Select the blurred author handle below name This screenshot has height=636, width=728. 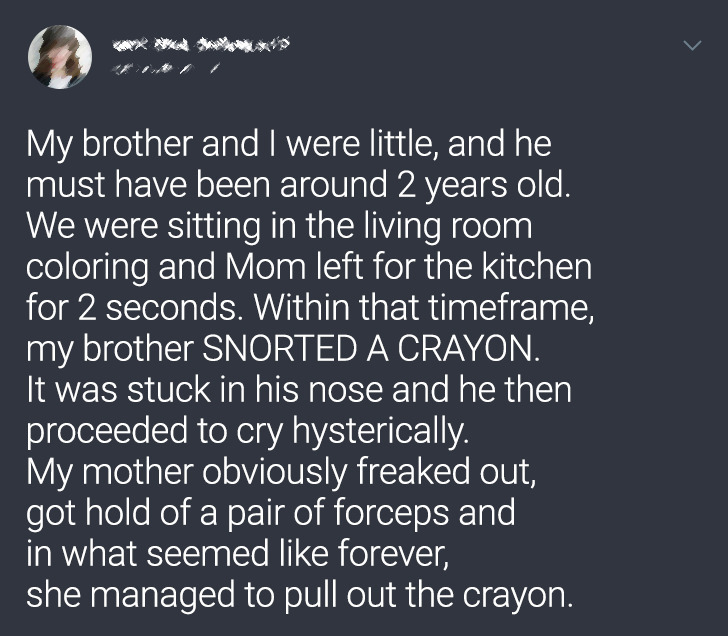pos(164,70)
